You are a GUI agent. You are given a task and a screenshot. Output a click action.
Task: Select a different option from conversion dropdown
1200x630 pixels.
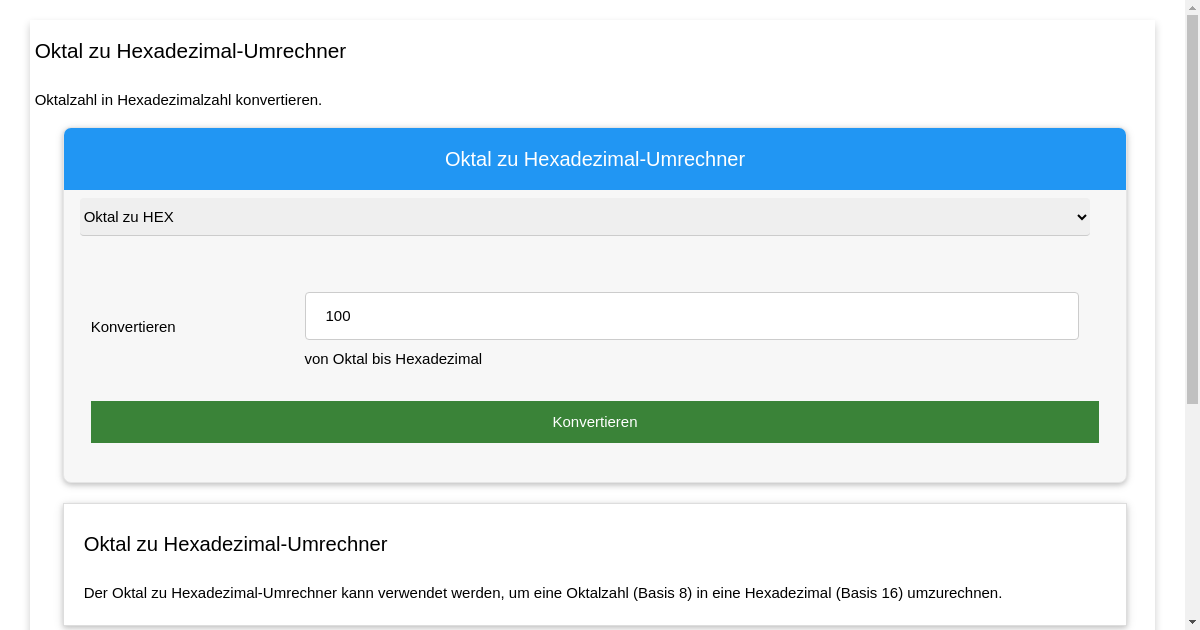(x=585, y=217)
